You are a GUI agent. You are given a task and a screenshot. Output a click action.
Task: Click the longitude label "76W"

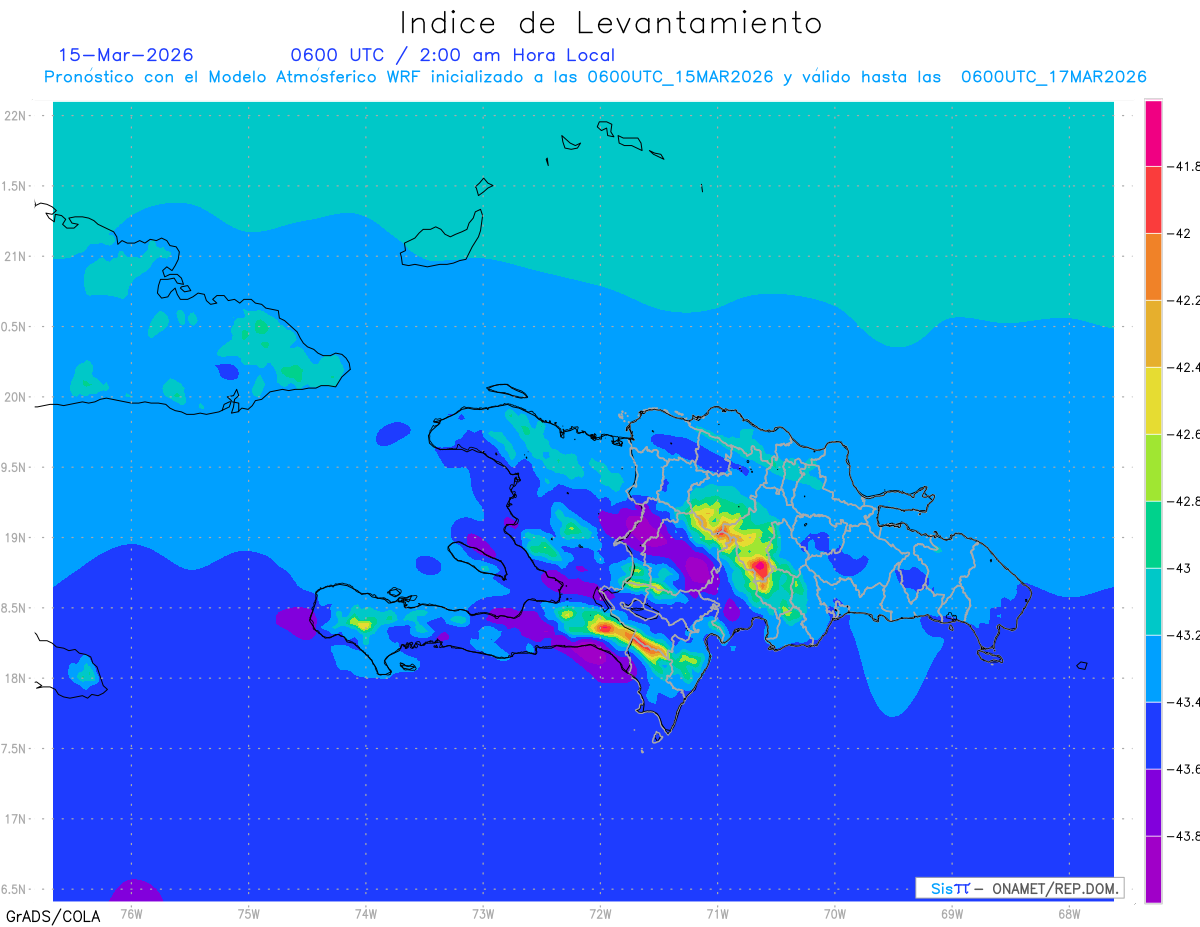click(x=131, y=913)
